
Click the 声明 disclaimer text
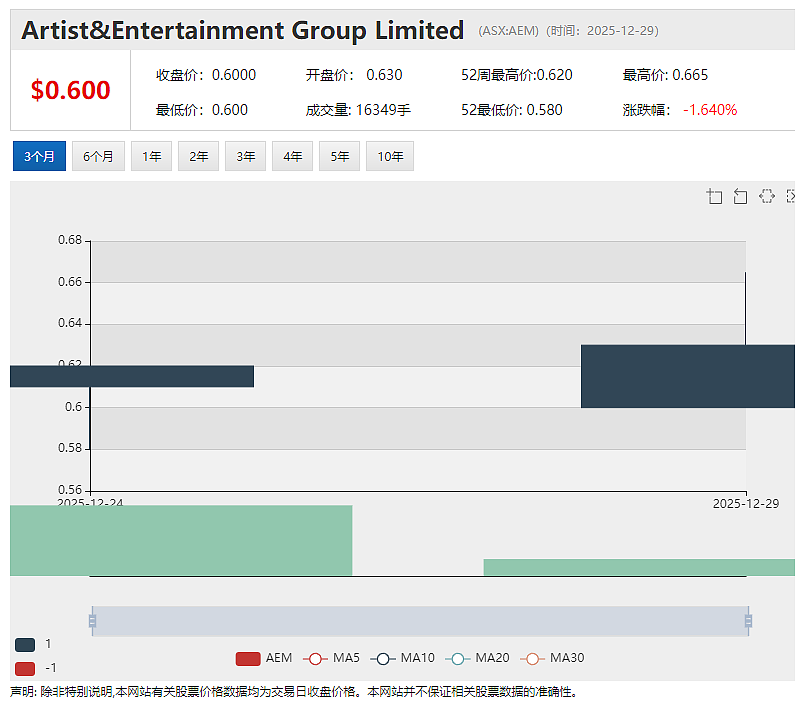tap(293, 692)
